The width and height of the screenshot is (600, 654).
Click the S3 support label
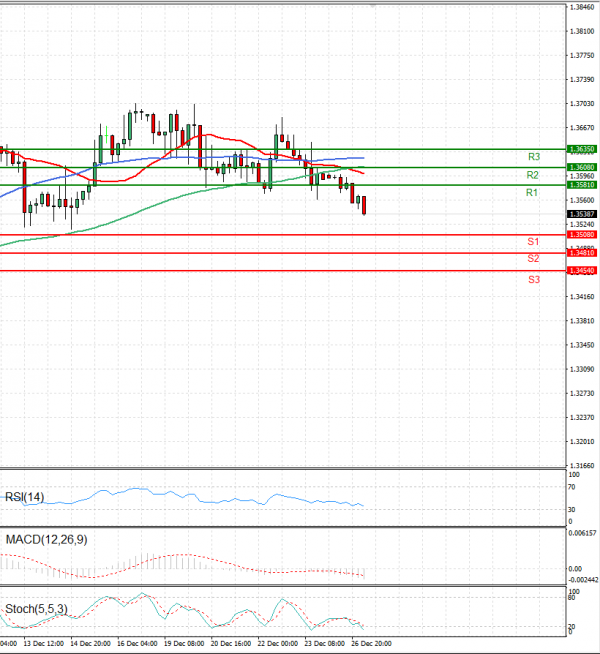534,280
